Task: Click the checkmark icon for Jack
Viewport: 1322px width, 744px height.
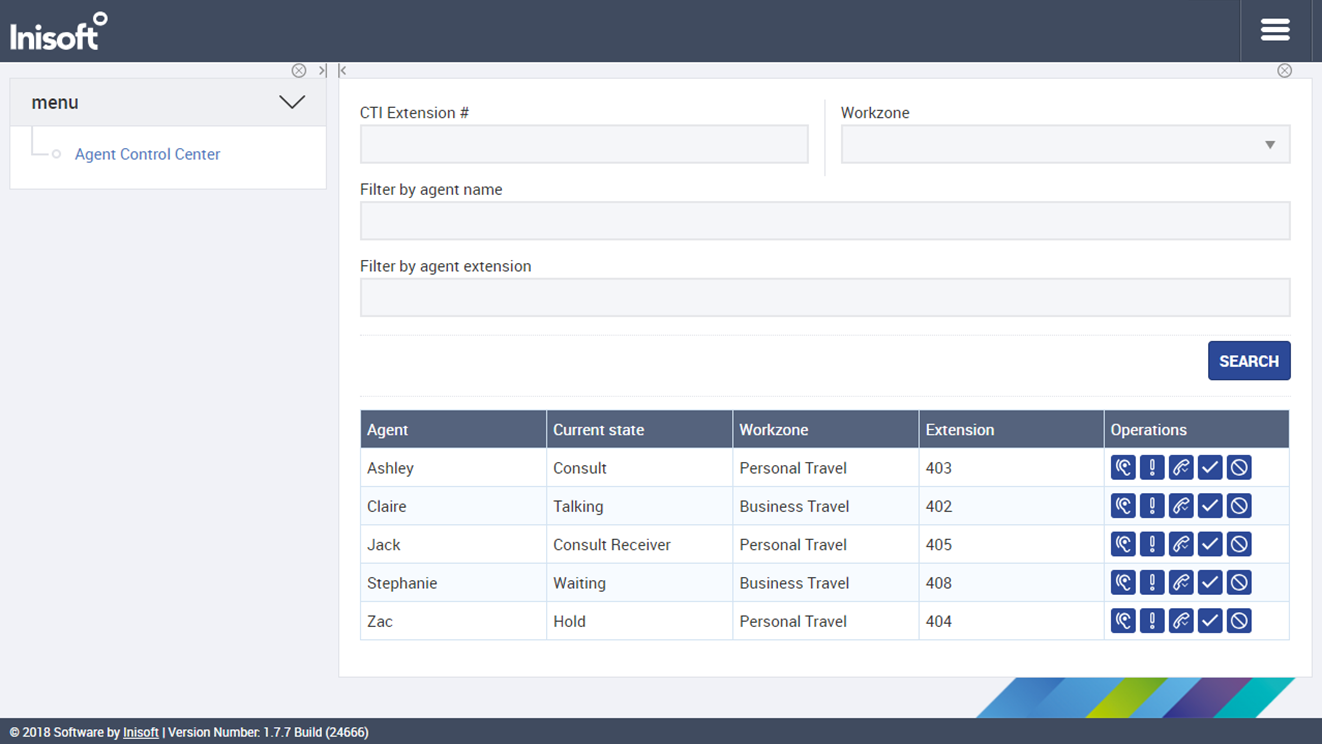Action: coord(1210,544)
